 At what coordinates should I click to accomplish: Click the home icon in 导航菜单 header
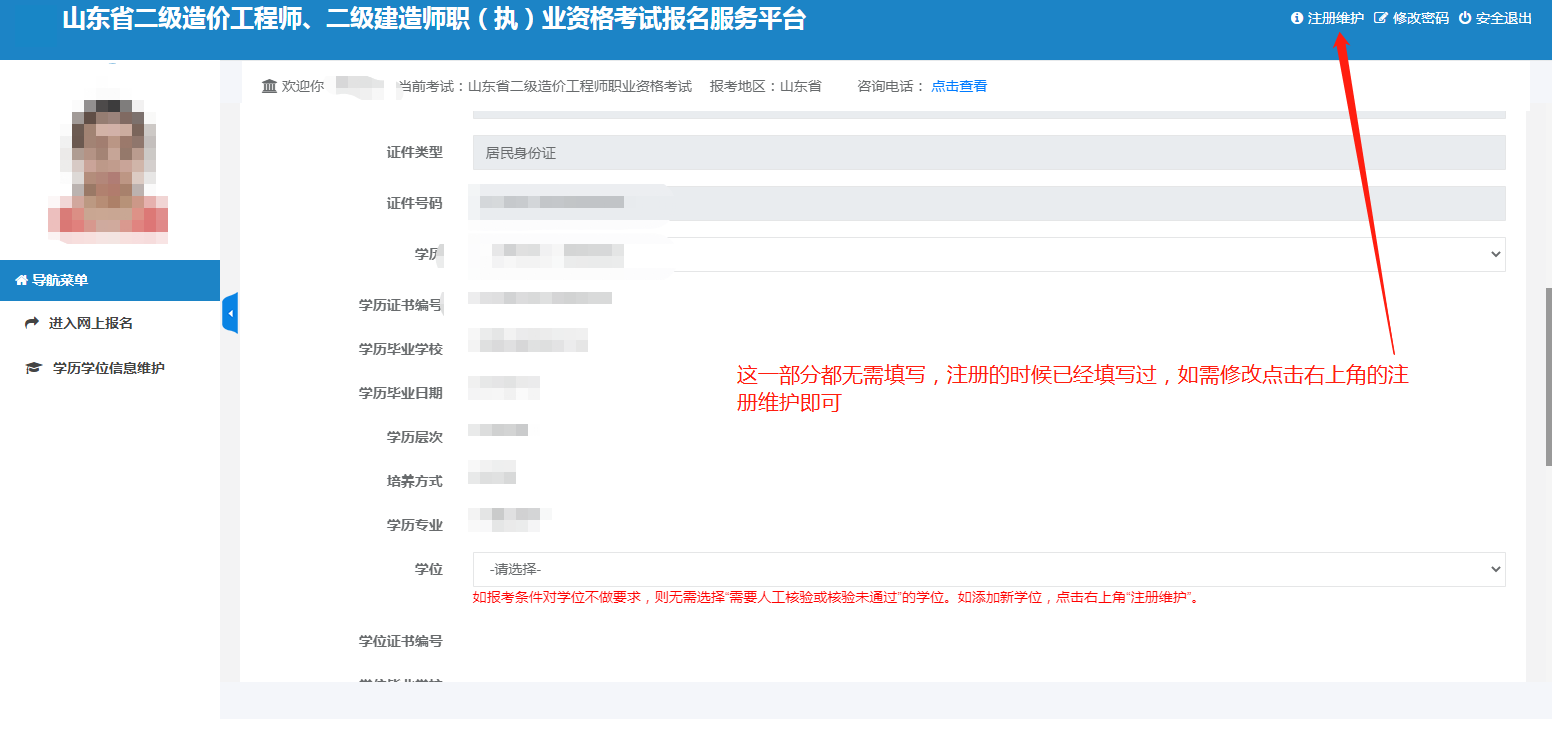pos(21,281)
